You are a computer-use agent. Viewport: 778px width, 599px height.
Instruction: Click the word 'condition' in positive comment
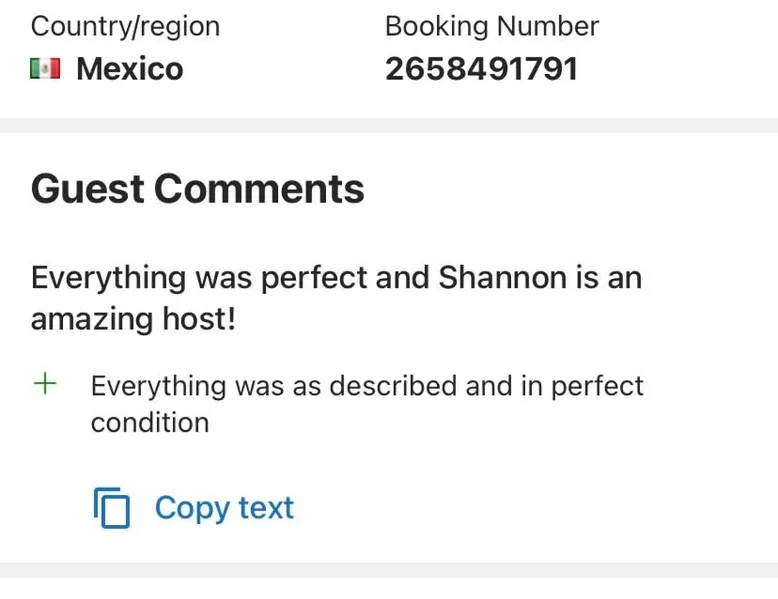coord(150,422)
